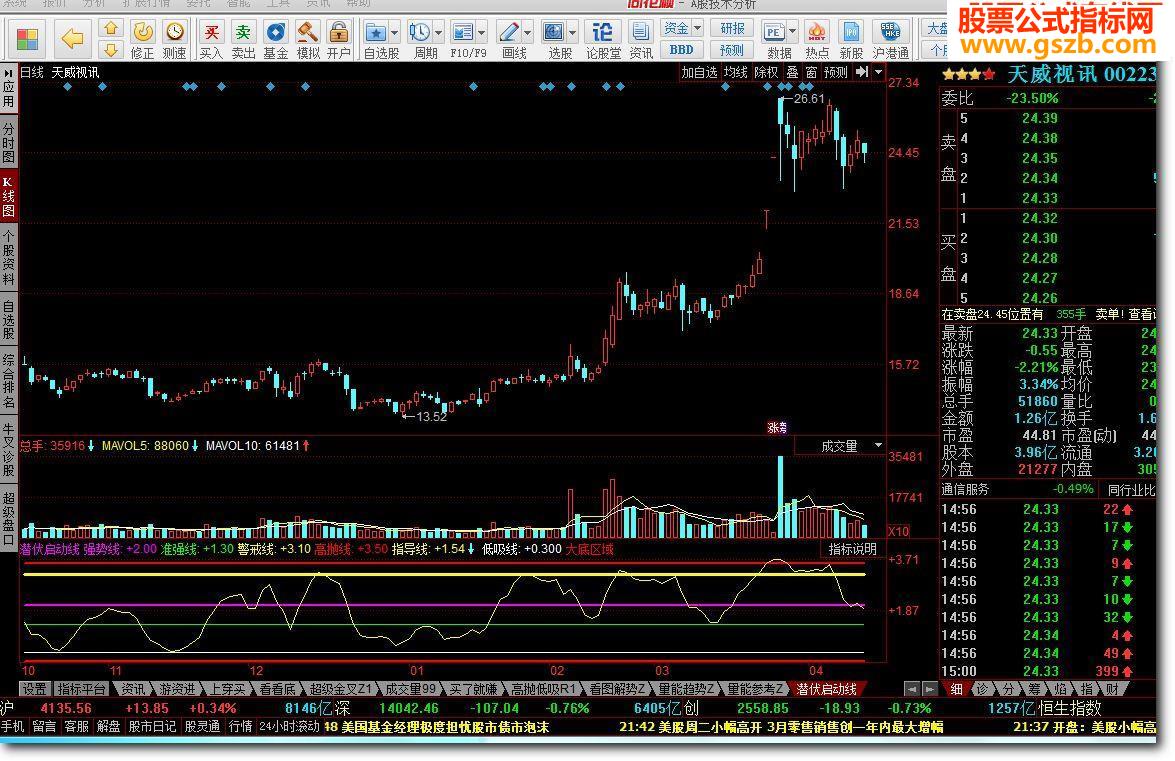
Task: Open 指标说明 indicator description
Action: point(853,549)
